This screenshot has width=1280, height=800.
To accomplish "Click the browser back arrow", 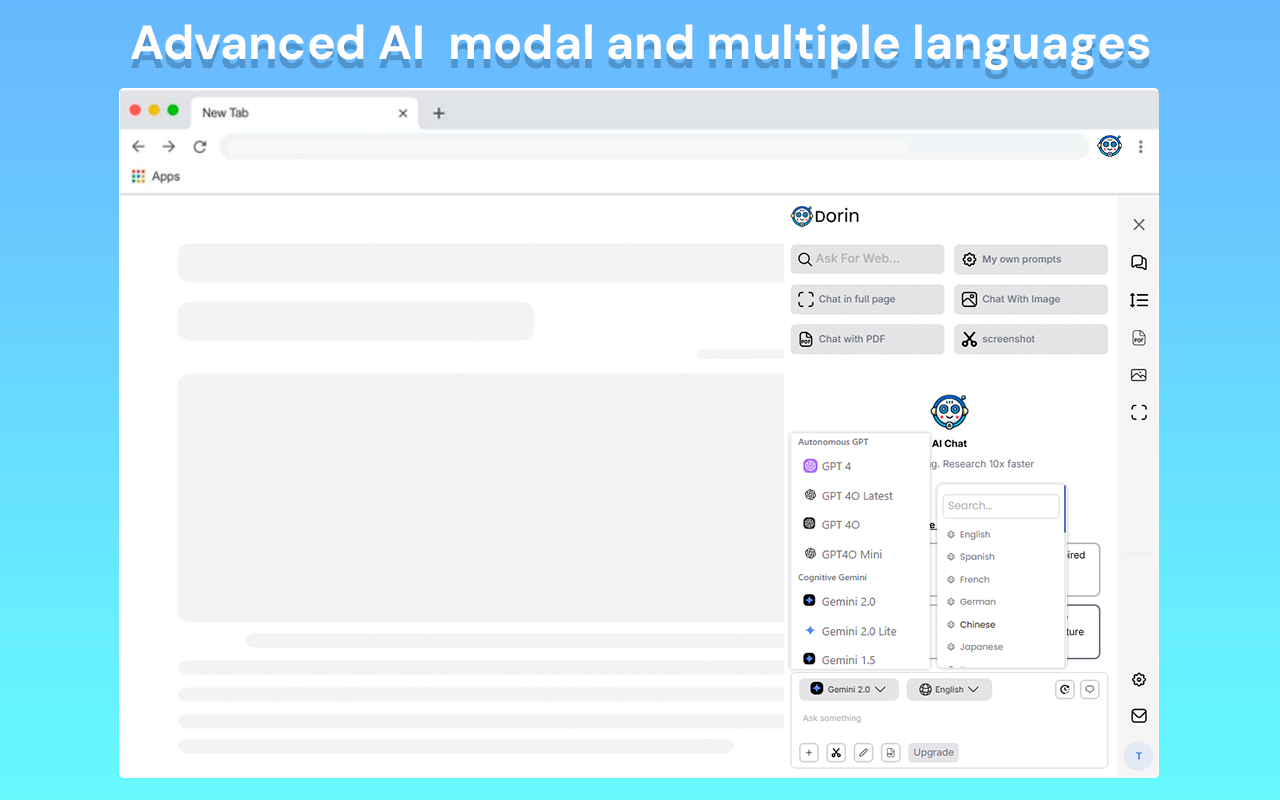I will [138, 147].
